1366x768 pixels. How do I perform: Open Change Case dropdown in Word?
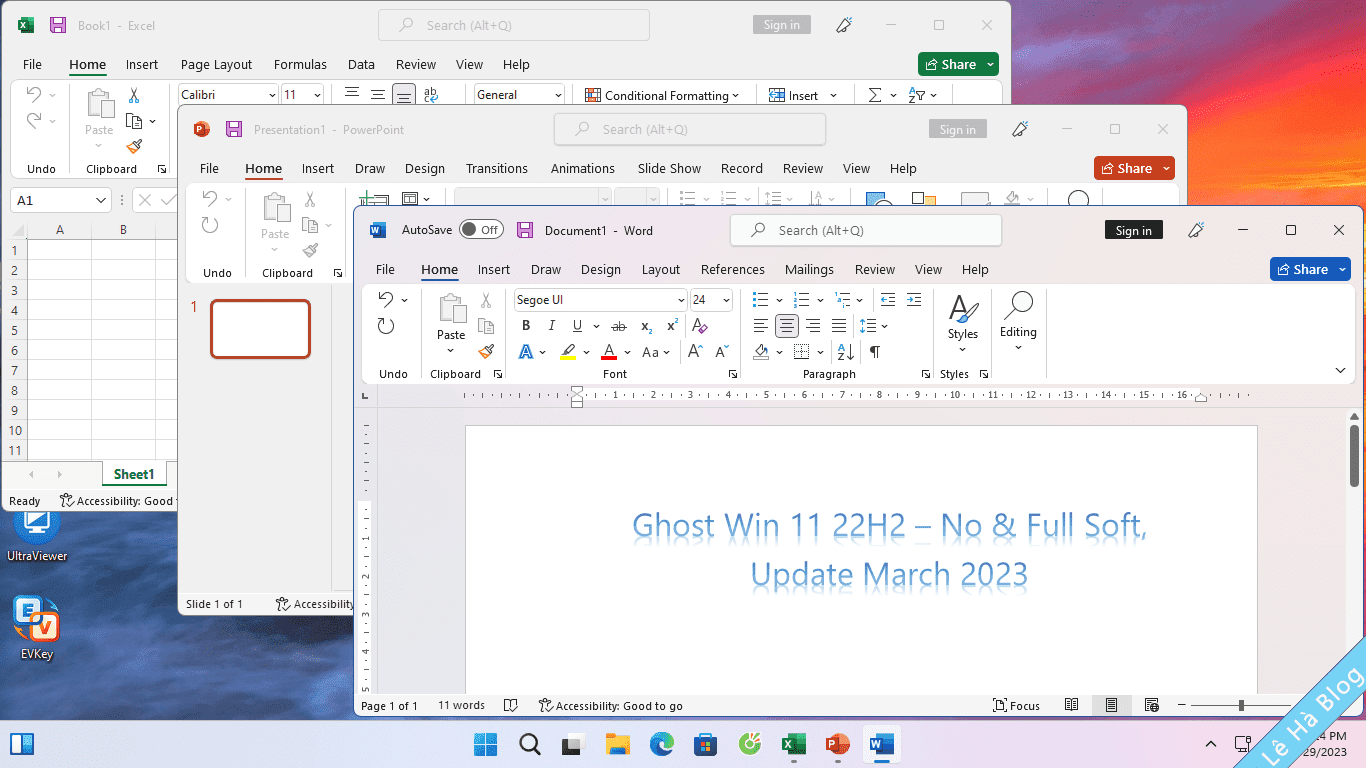coord(656,352)
